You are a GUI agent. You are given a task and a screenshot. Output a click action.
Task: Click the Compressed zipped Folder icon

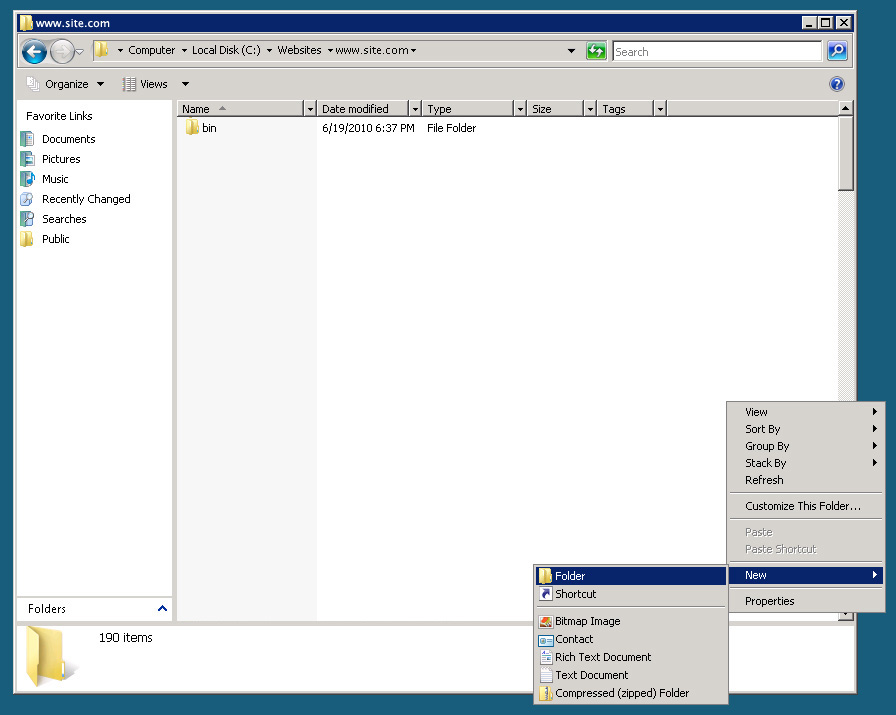(546, 693)
